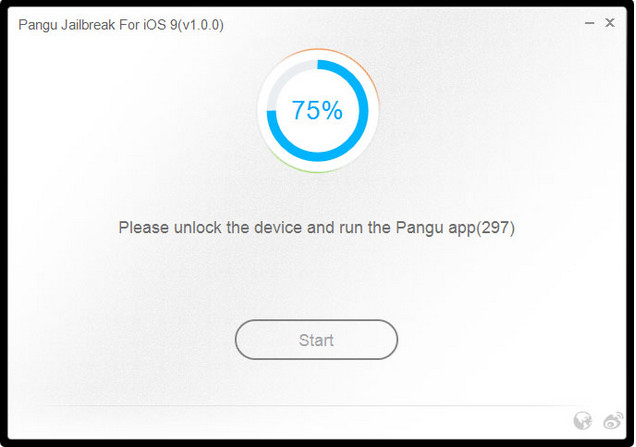Select the Pangu Jailbreak For iOS 9 title

coord(121,25)
